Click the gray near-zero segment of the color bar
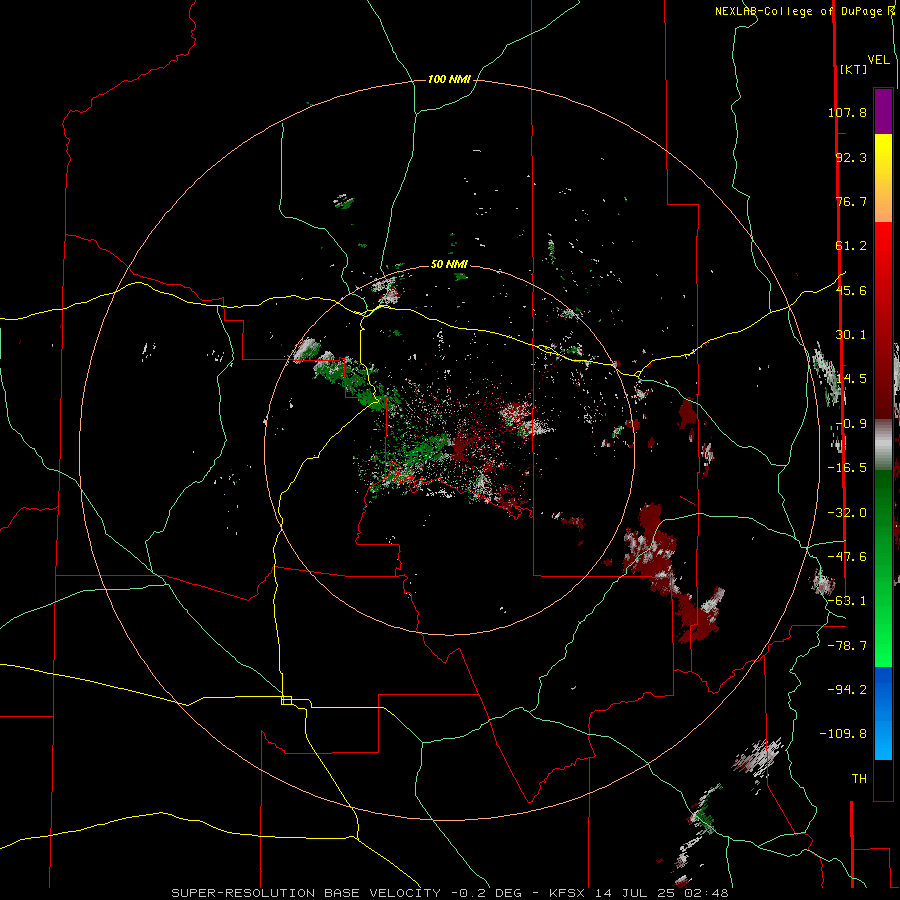 coord(883,445)
